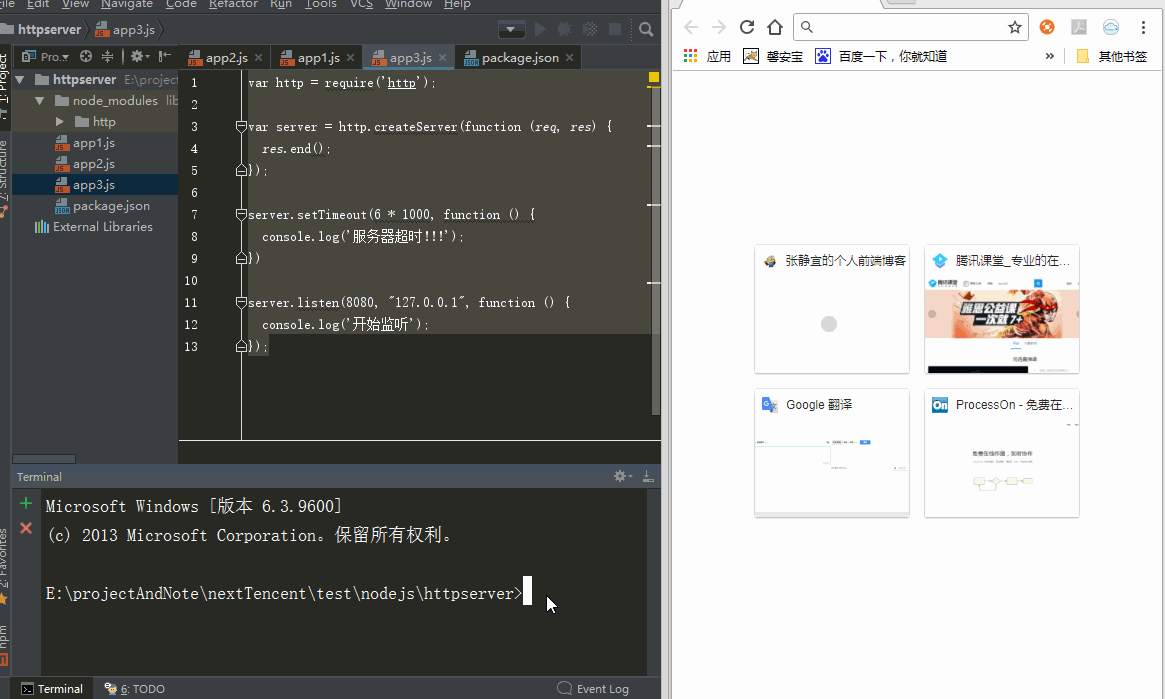Viewport: 1165px width, 699px height.
Task: Click the Search Everywhere magnifier icon
Action: [x=647, y=30]
